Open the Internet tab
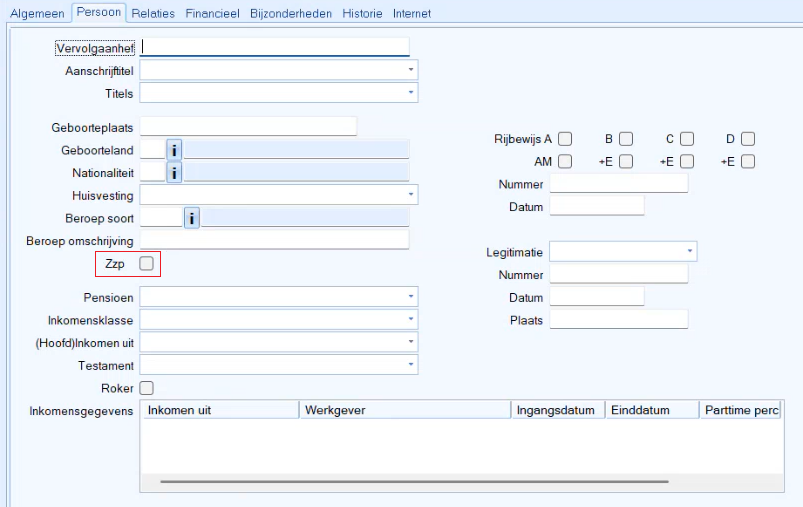The width and height of the screenshot is (803, 507). click(x=412, y=13)
